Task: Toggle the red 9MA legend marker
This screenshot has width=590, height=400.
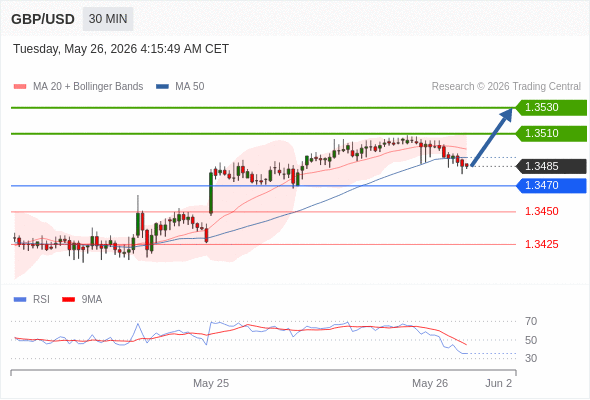Action: [68, 300]
